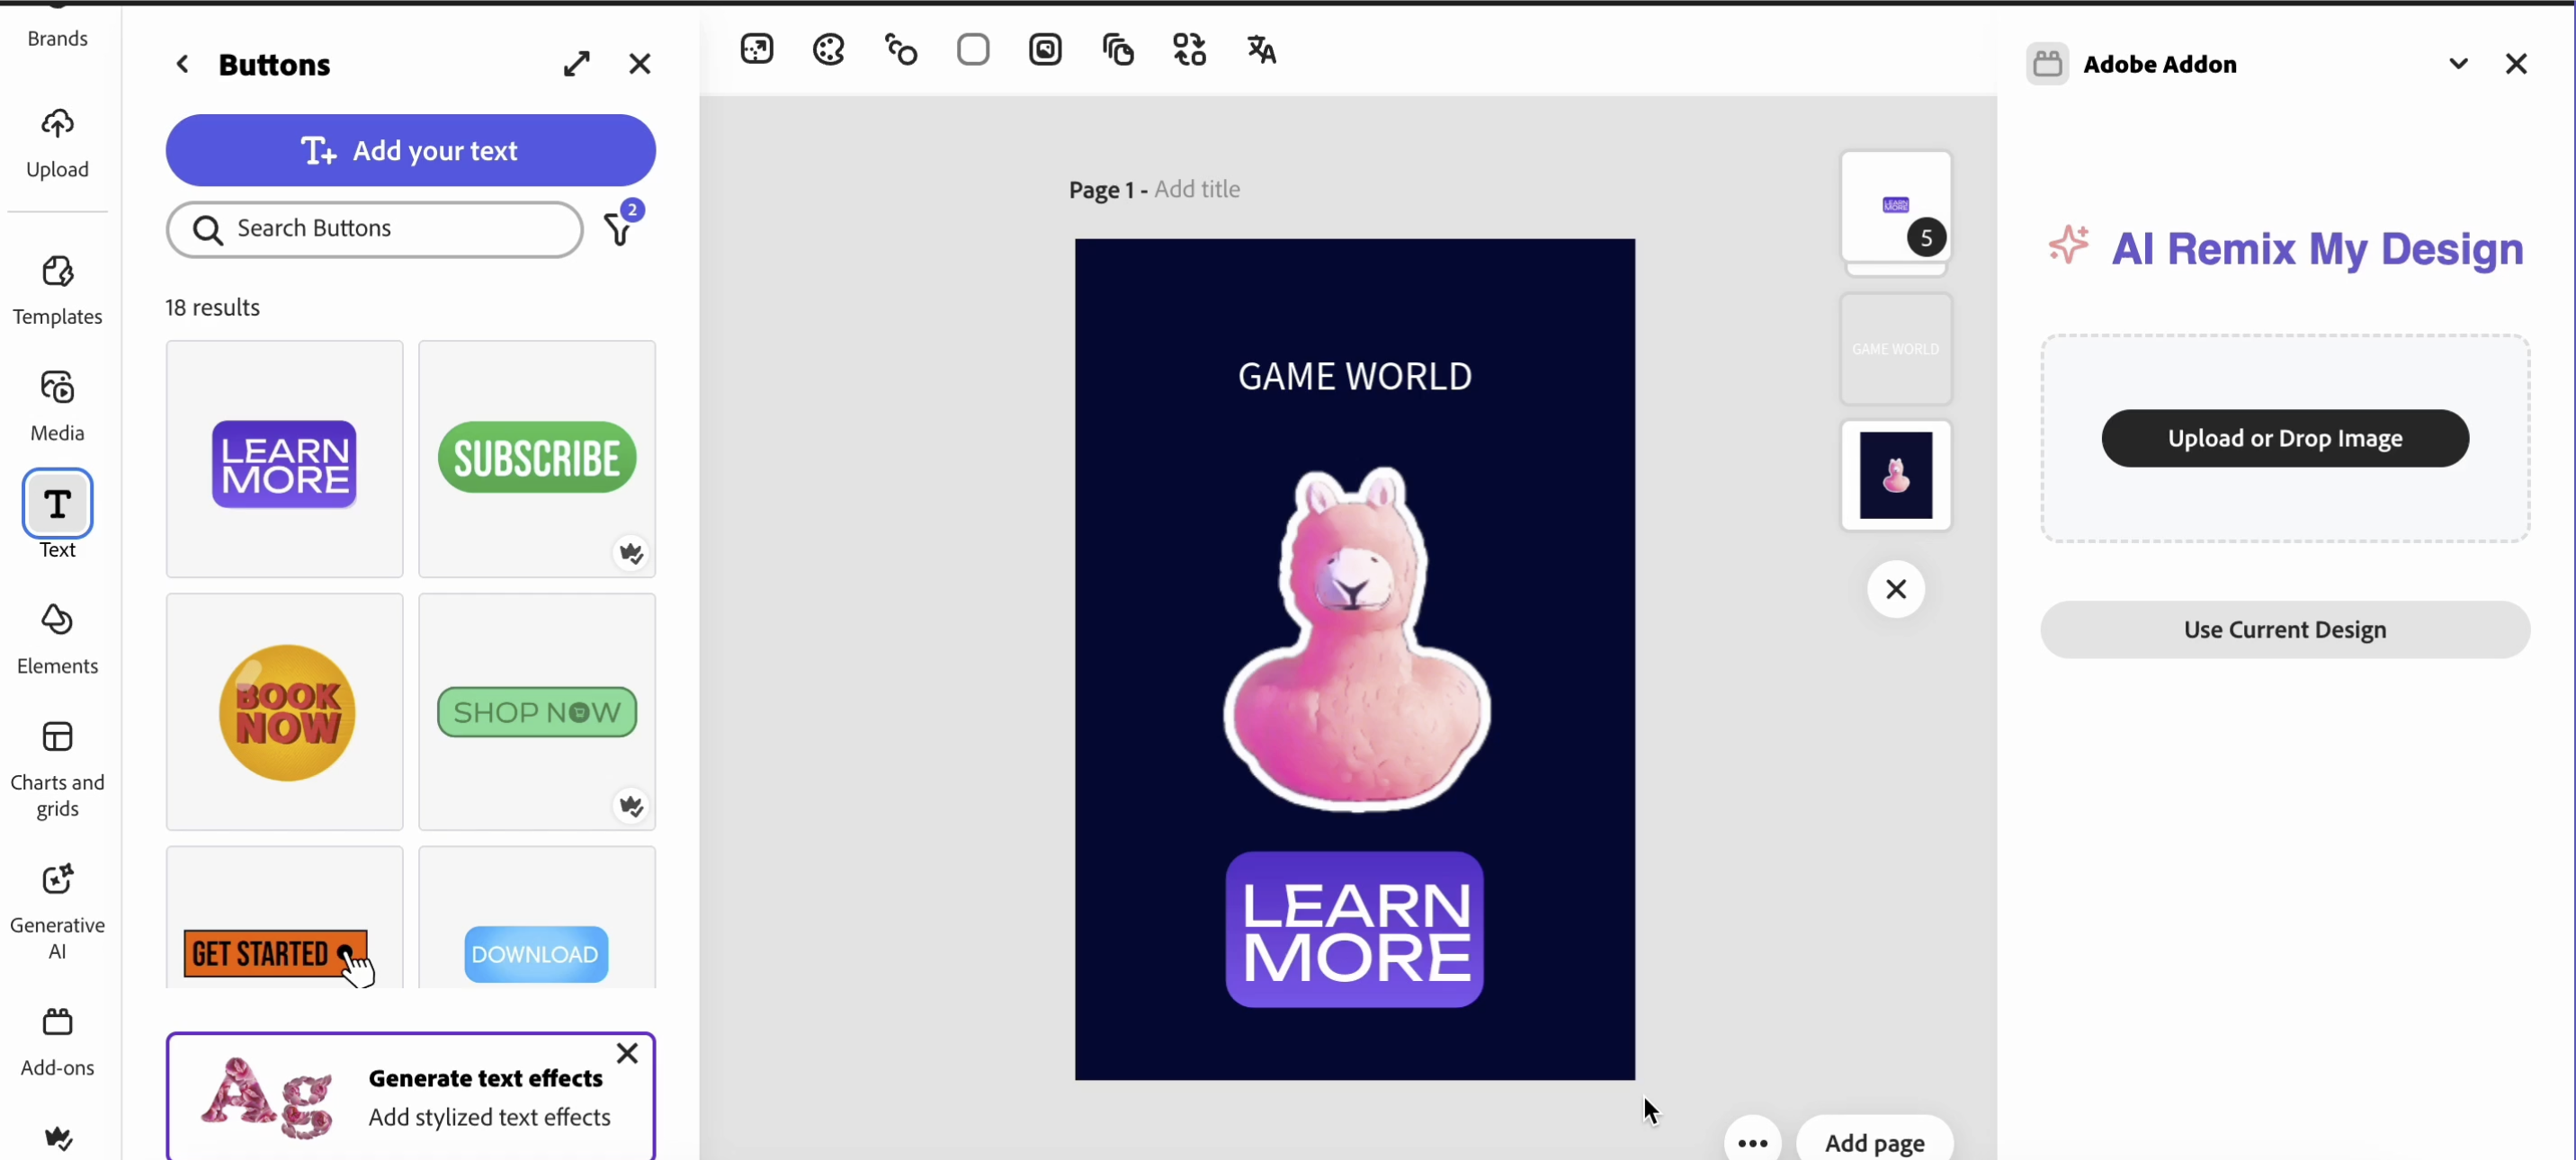Switch to the Templates tab
The image size is (2576, 1160).
click(x=57, y=290)
